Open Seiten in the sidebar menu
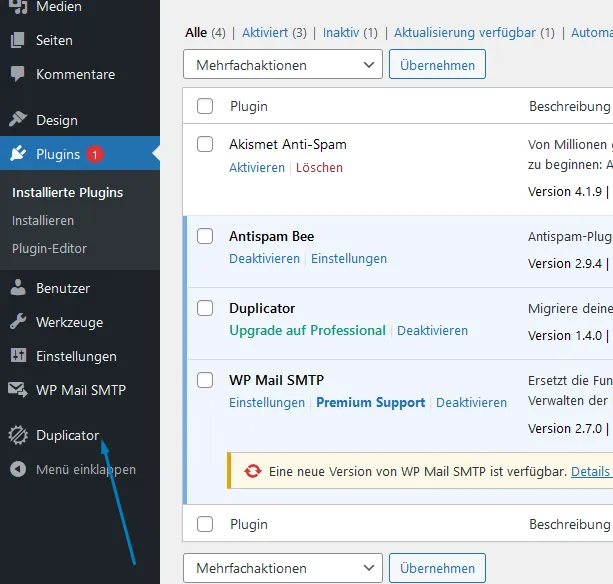The width and height of the screenshot is (613, 584). pyautogui.click(x=54, y=40)
